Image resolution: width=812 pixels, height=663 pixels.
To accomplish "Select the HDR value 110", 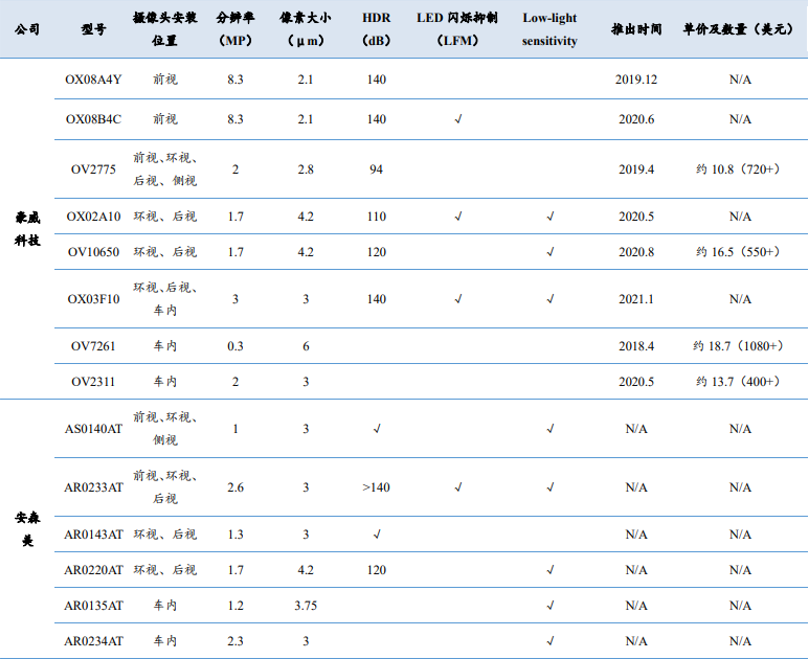I will coord(376,217).
